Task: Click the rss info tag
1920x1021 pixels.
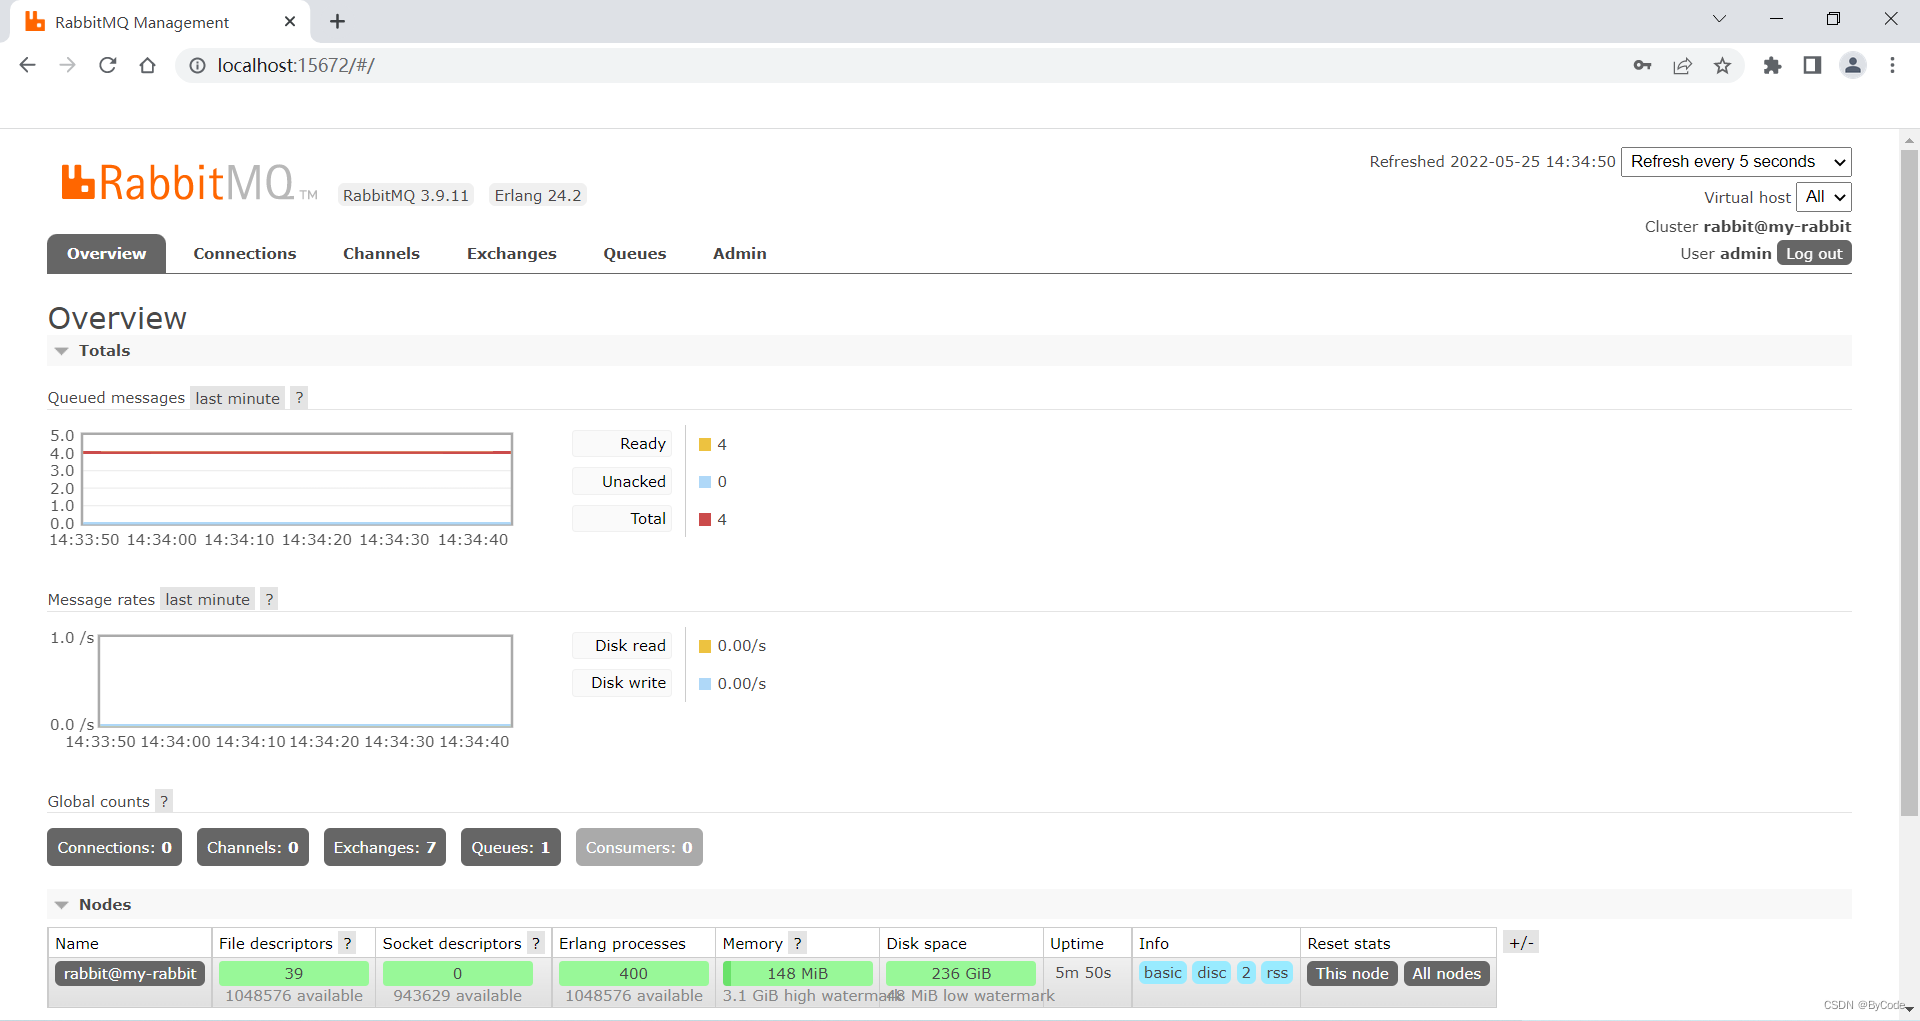Action: pos(1277,973)
